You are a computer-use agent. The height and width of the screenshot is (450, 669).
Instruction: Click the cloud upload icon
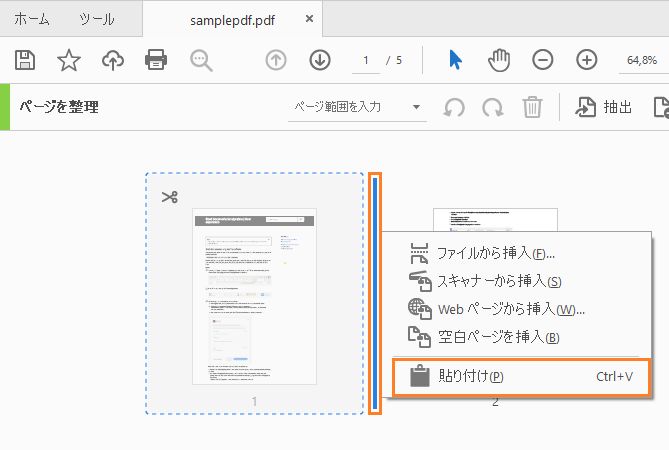(113, 60)
